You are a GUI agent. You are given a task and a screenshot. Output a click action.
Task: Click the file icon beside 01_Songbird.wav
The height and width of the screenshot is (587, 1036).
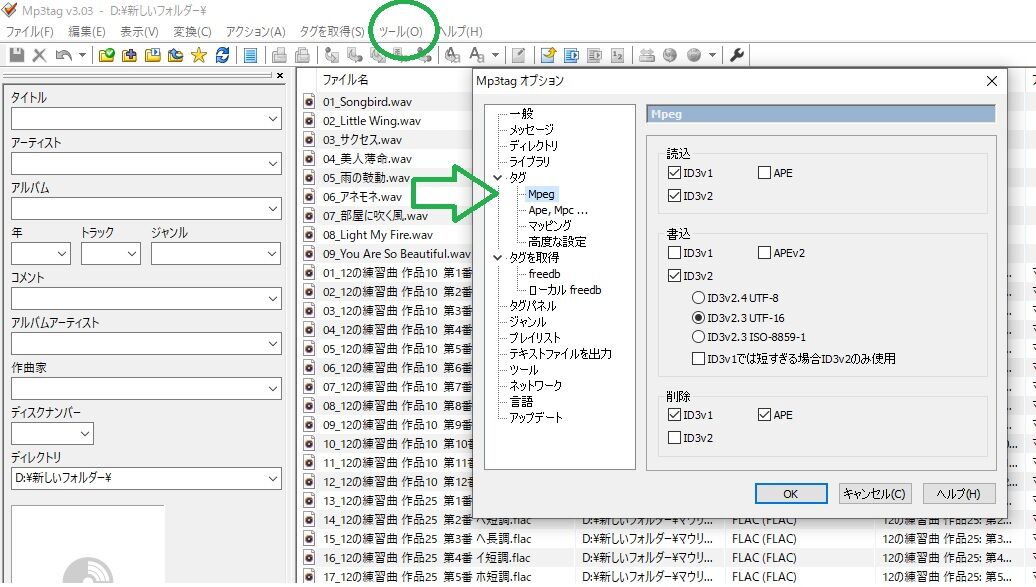[x=309, y=102]
